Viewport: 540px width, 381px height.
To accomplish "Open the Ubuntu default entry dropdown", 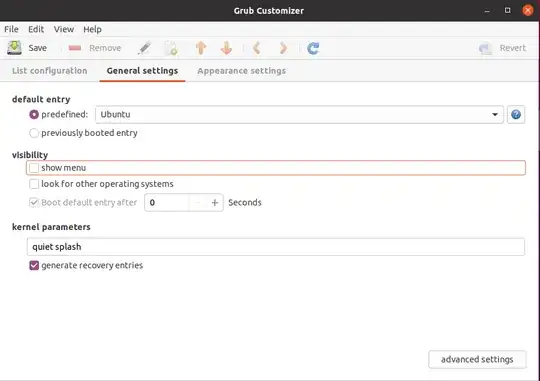I will (299, 114).
